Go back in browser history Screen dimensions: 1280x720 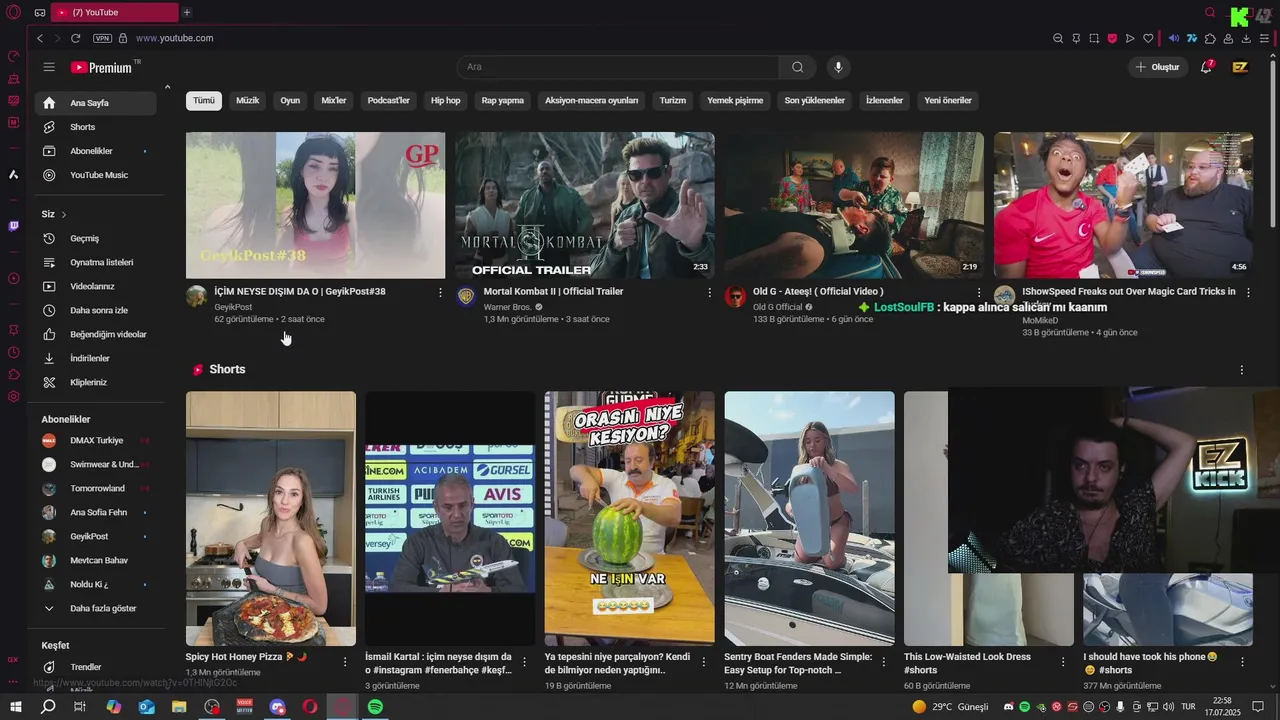pyautogui.click(x=40, y=38)
